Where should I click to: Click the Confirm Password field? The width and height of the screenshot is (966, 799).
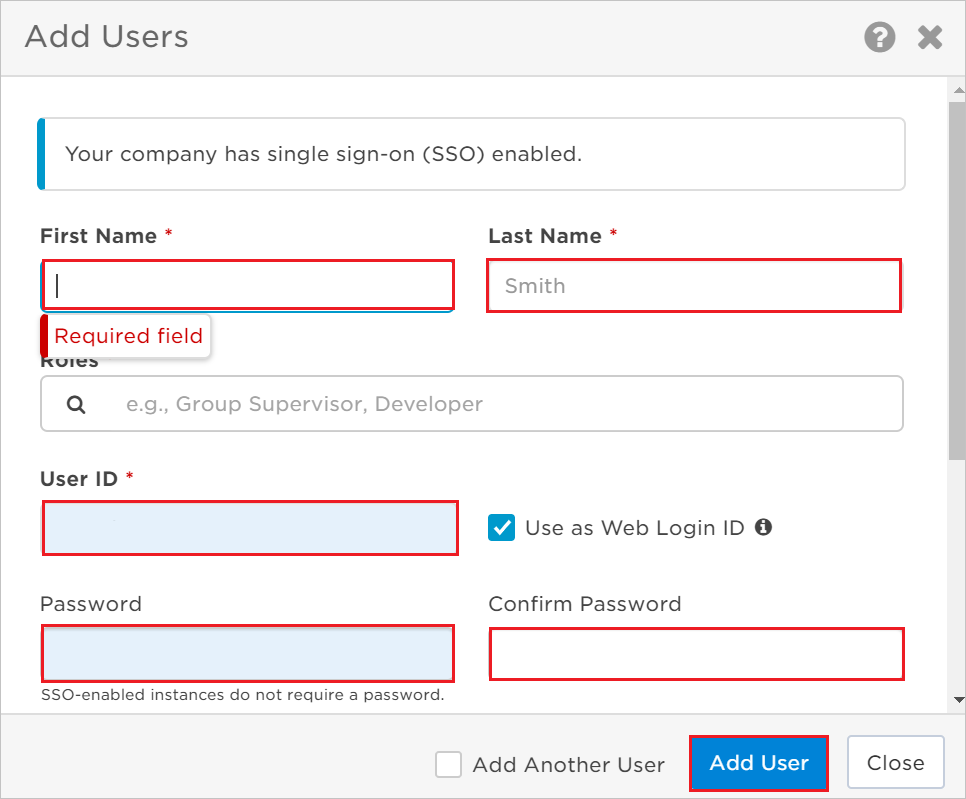coord(696,654)
